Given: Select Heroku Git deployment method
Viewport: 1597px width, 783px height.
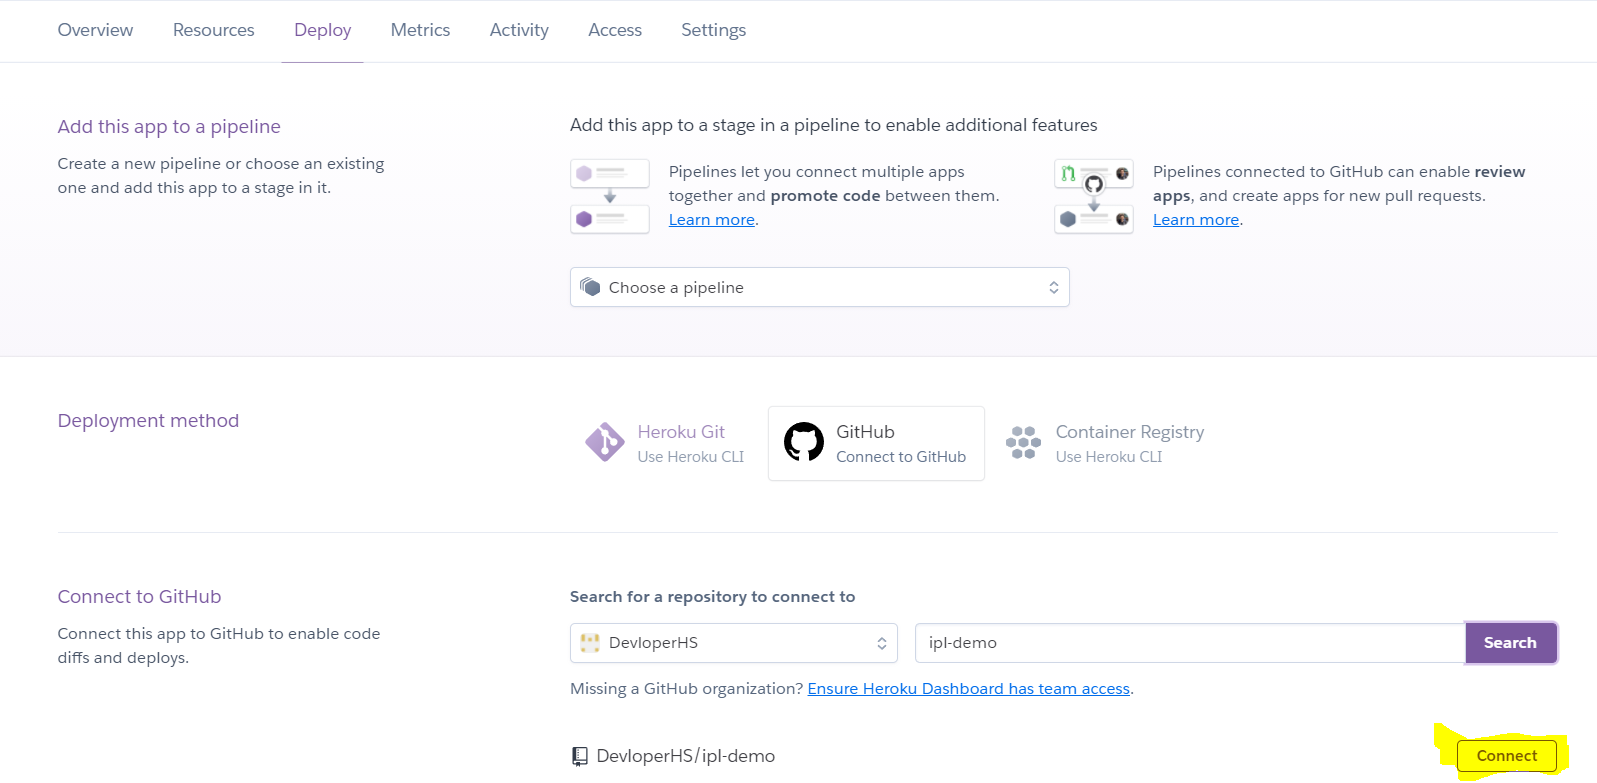Looking at the screenshot, I should (x=665, y=443).
